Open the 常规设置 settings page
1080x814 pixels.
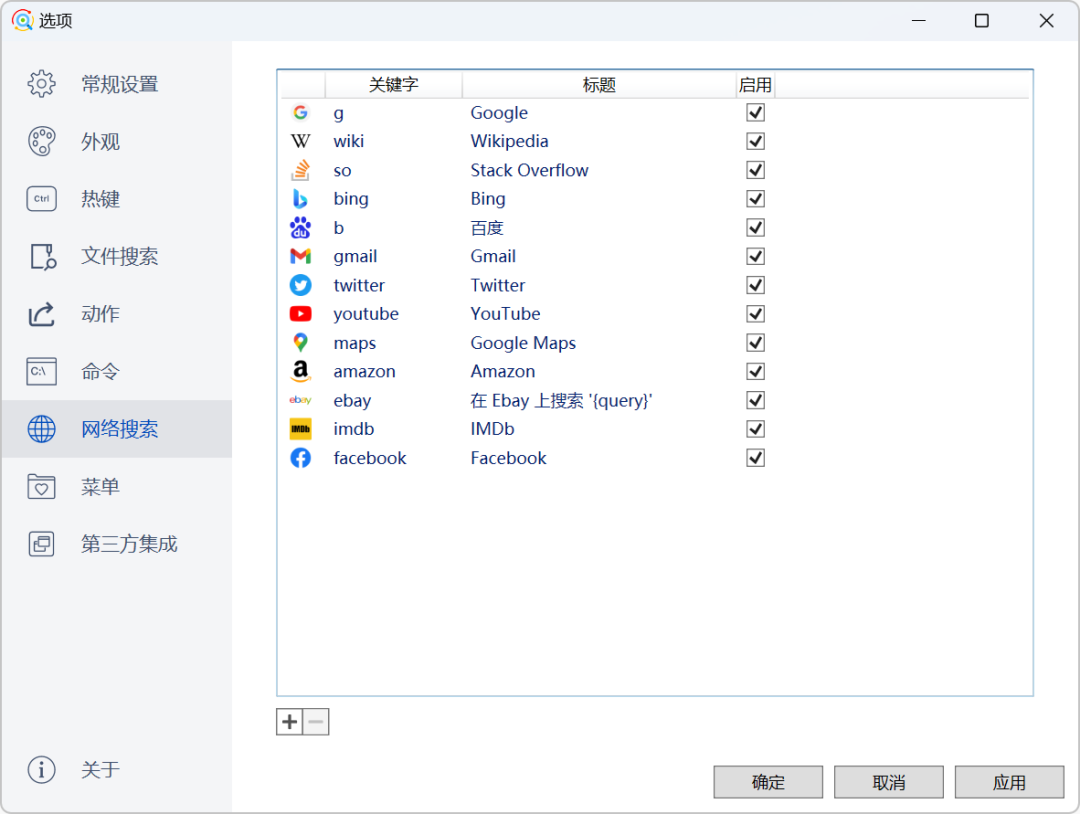(117, 84)
